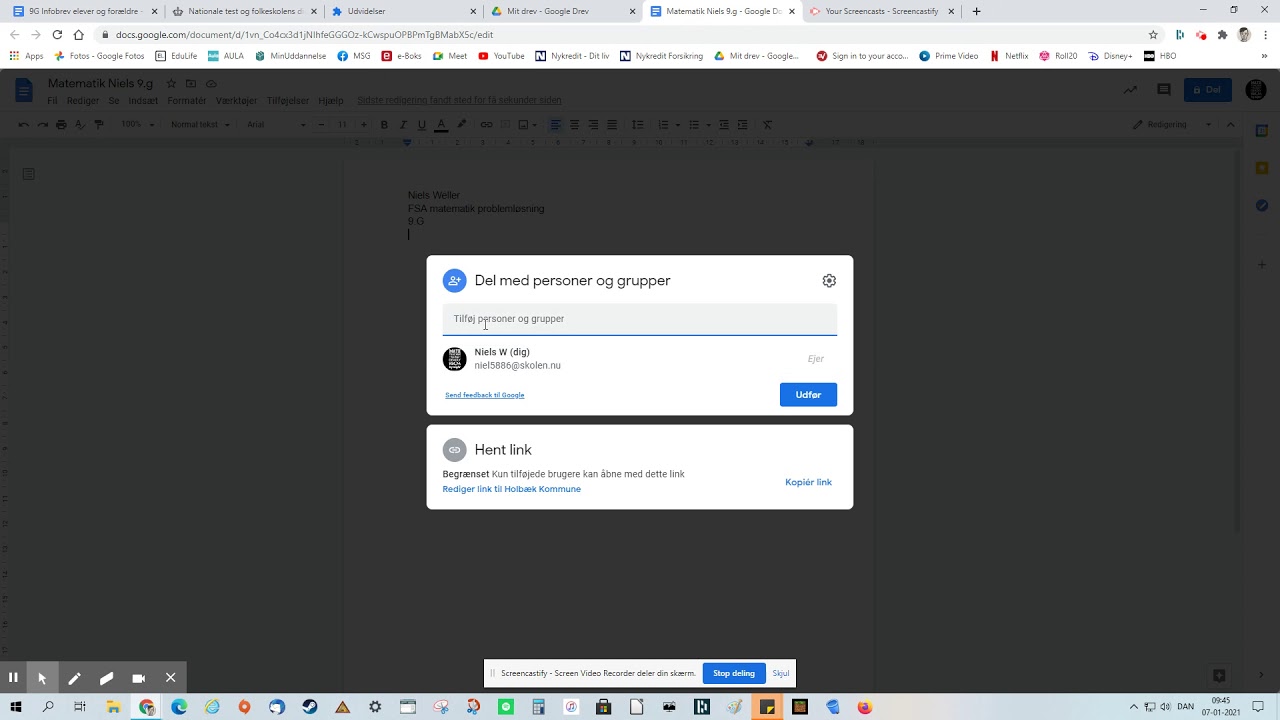
Task: Click the browser home icon
Action: click(78, 34)
